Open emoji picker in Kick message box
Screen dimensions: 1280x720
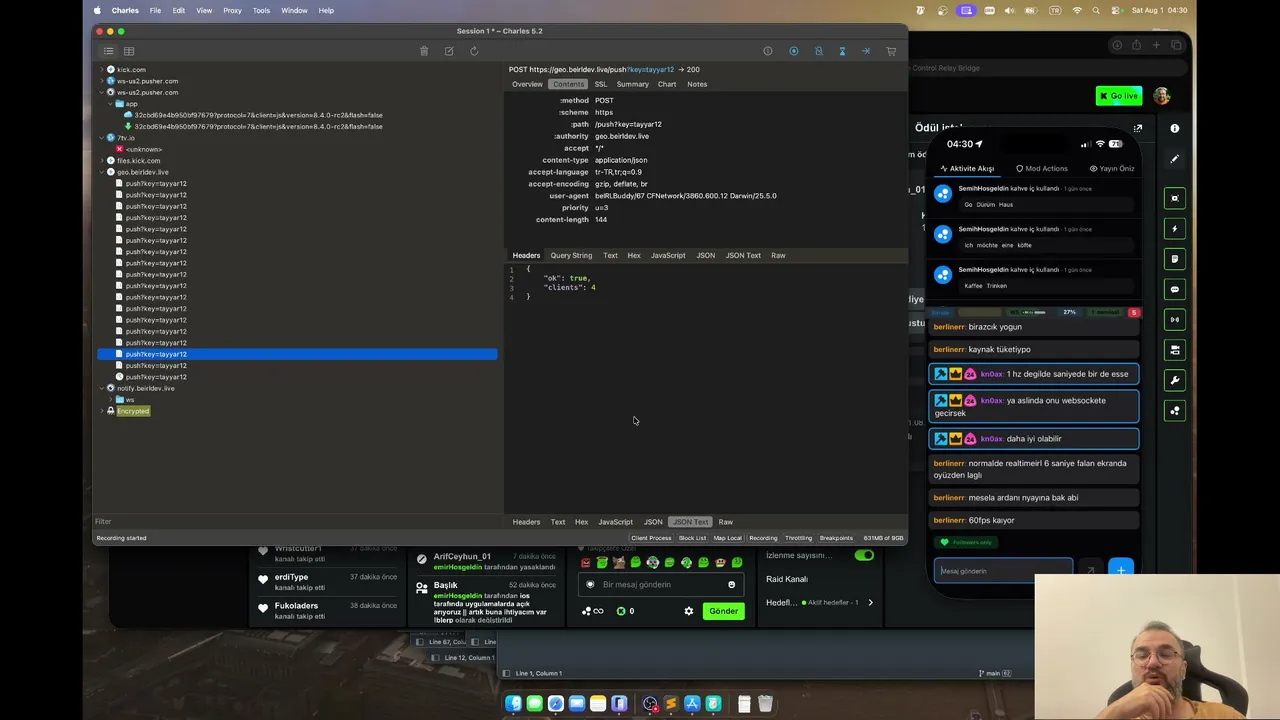pyautogui.click(x=732, y=585)
